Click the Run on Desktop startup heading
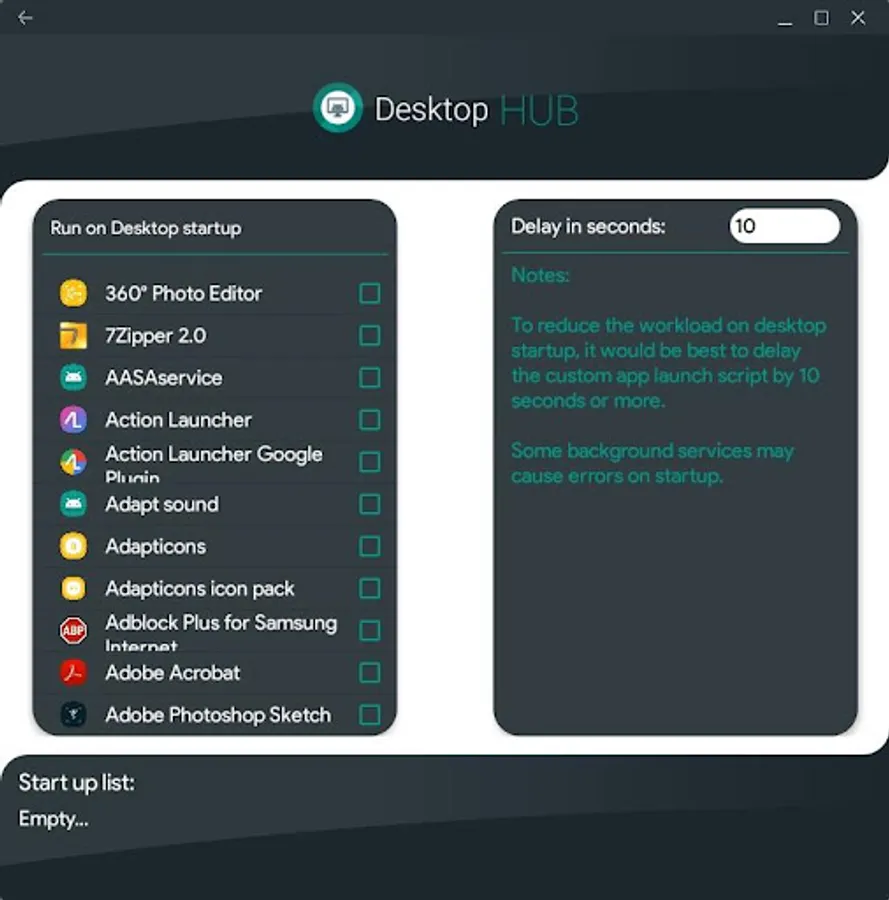The height and width of the screenshot is (900, 889). click(146, 228)
